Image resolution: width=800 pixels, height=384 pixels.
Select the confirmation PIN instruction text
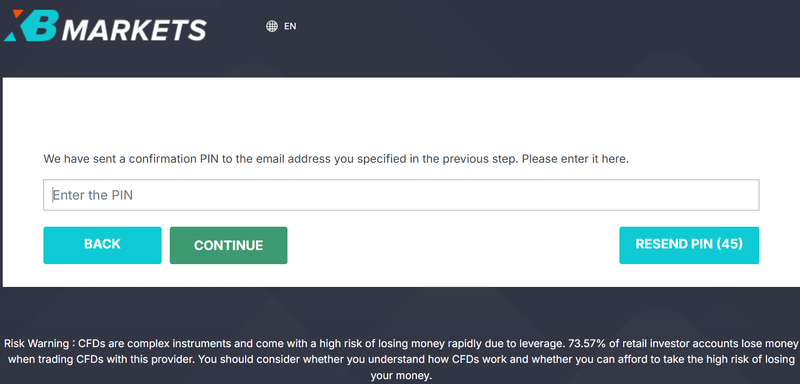point(336,159)
